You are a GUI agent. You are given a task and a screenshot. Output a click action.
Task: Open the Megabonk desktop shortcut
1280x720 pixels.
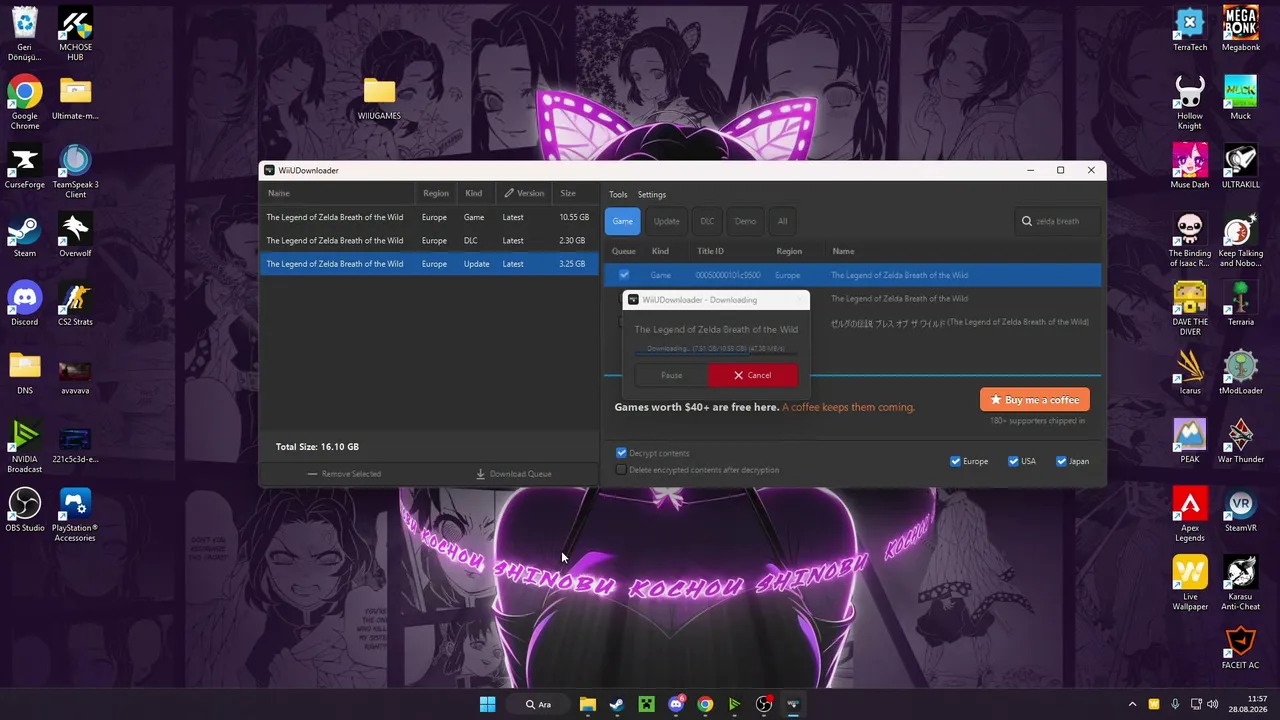pyautogui.click(x=1241, y=31)
